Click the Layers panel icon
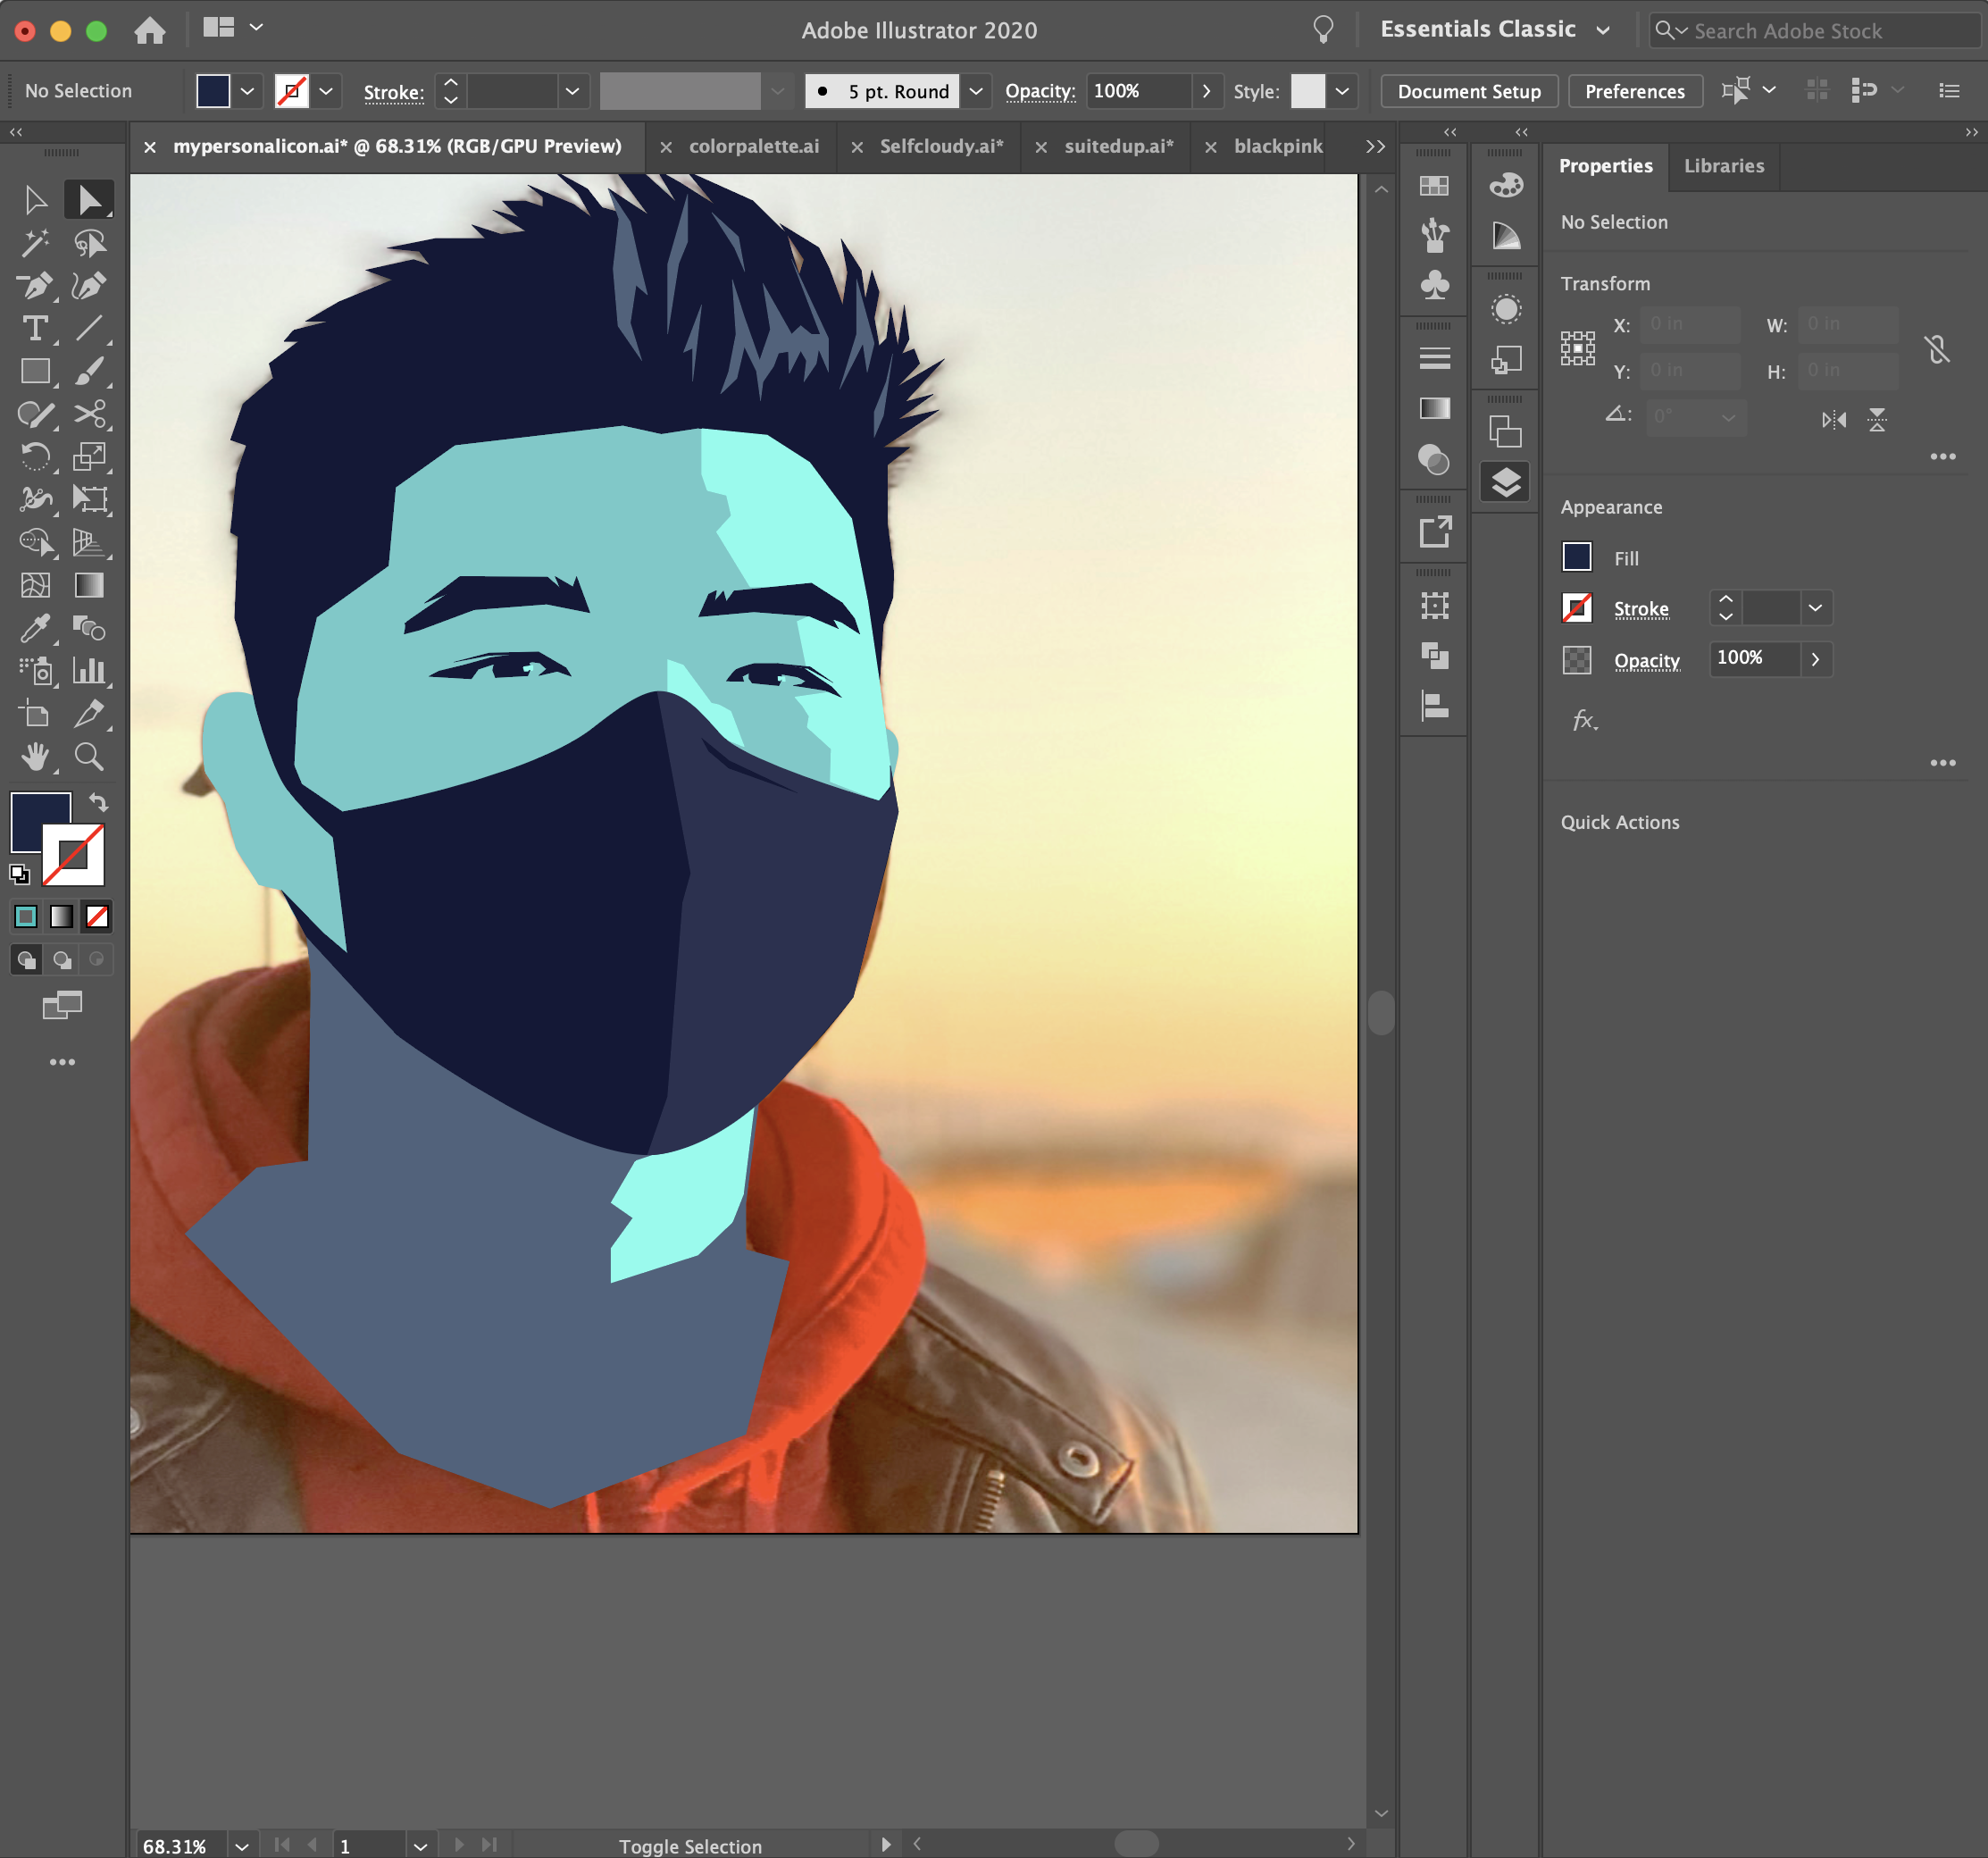 click(x=1505, y=484)
